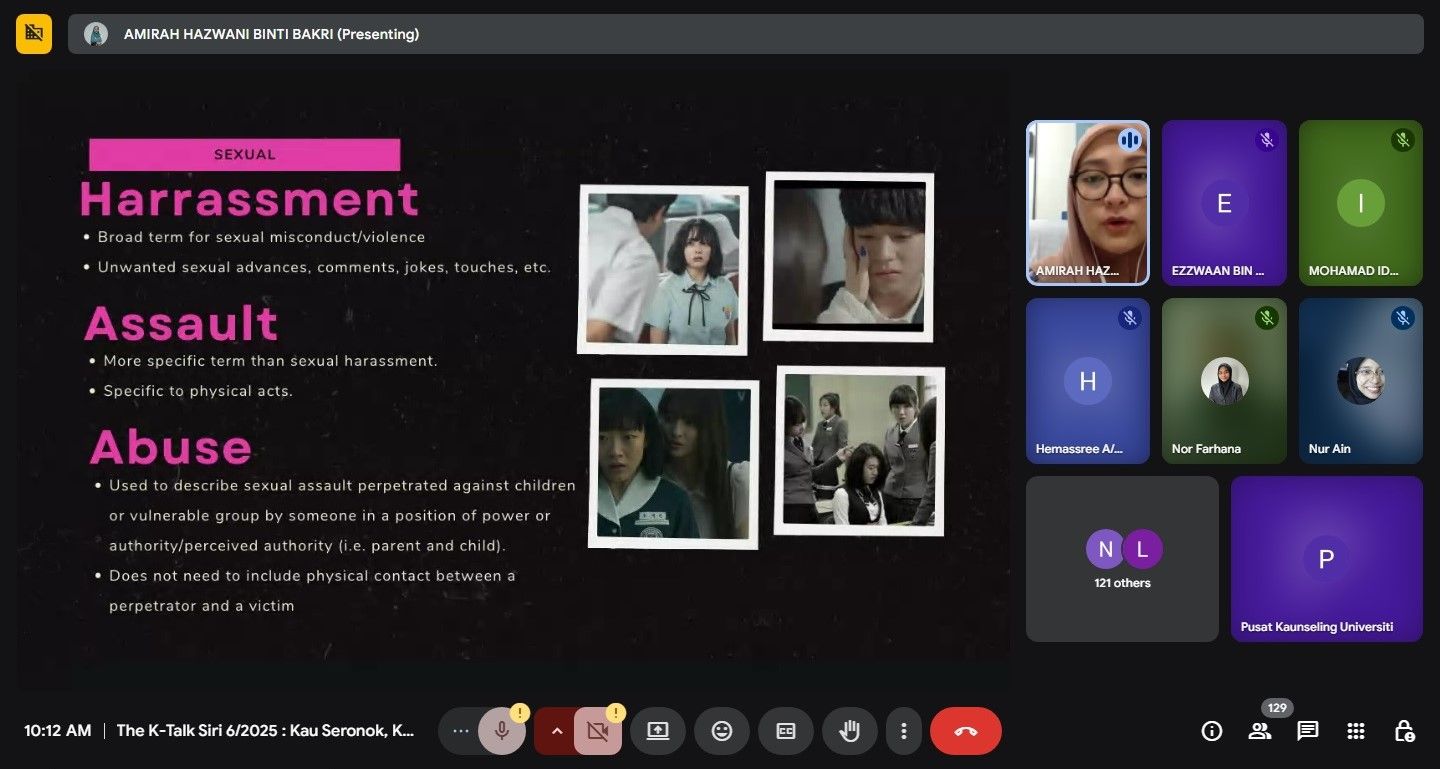Open host controls lock icon
This screenshot has height=769, width=1440.
click(1404, 731)
